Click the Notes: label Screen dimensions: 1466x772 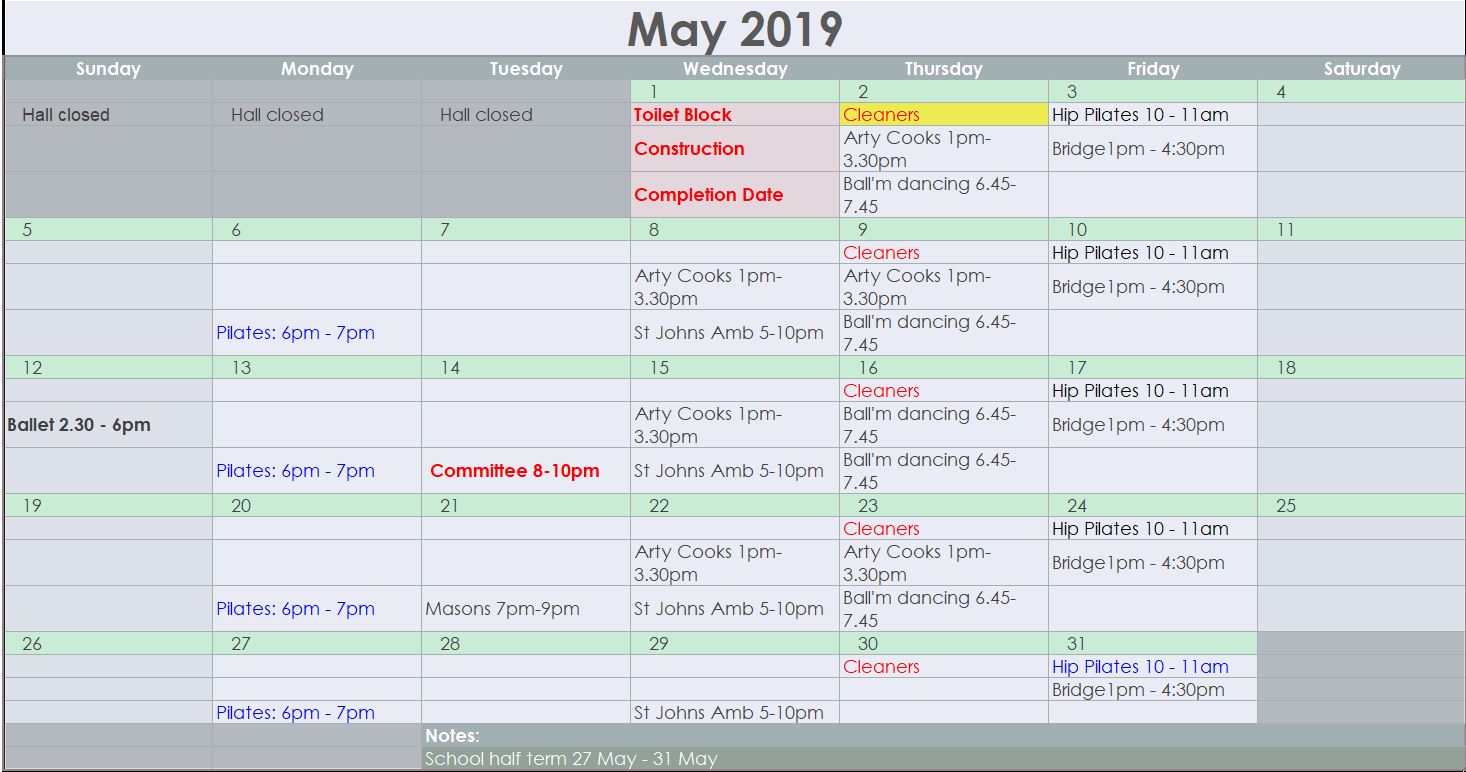click(x=452, y=736)
